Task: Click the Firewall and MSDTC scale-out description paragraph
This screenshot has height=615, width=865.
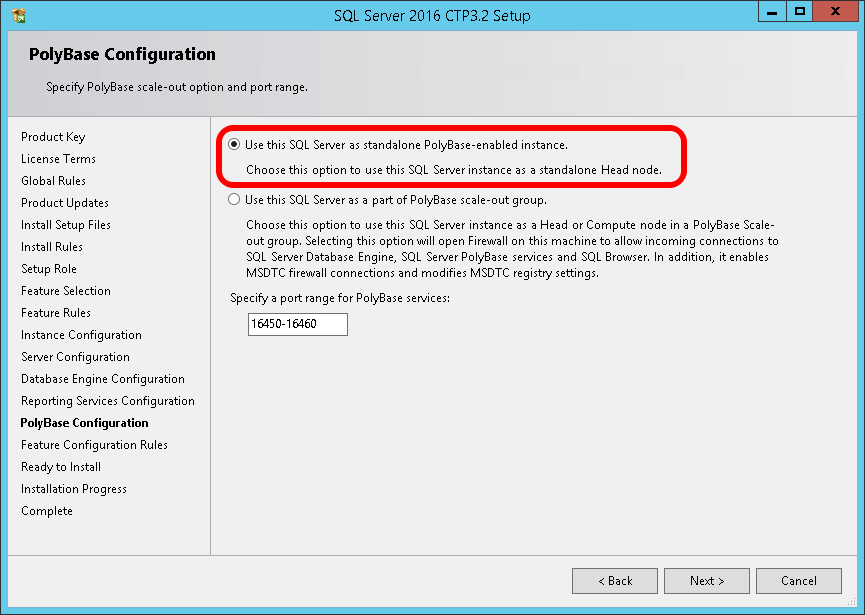Action: tap(512, 249)
